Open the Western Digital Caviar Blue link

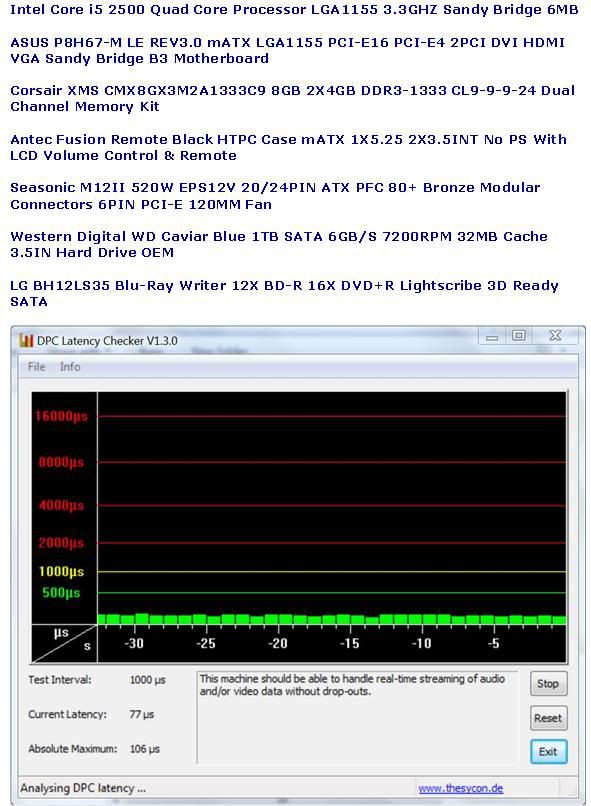click(279, 244)
